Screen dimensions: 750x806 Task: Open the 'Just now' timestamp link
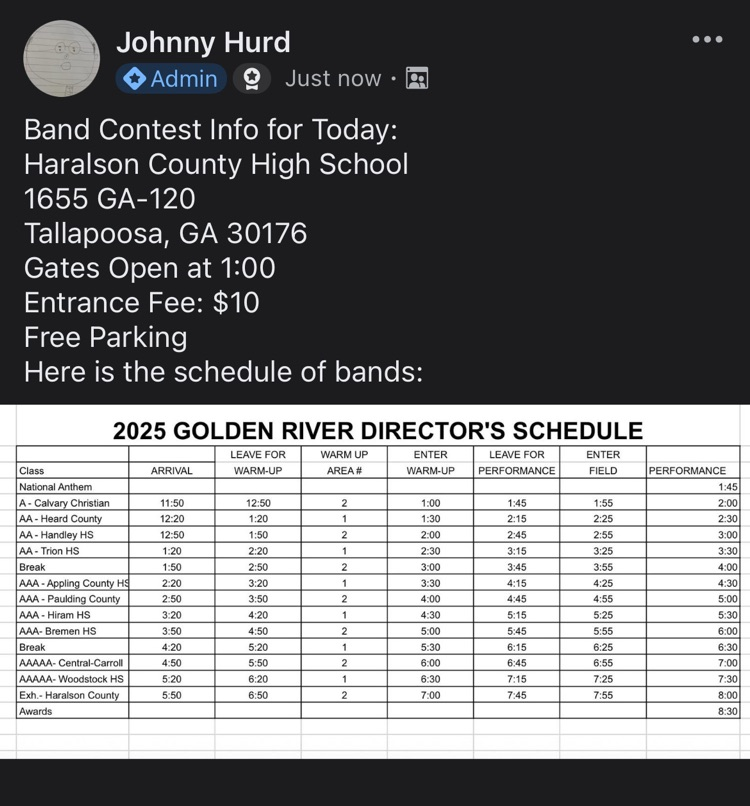[x=333, y=78]
